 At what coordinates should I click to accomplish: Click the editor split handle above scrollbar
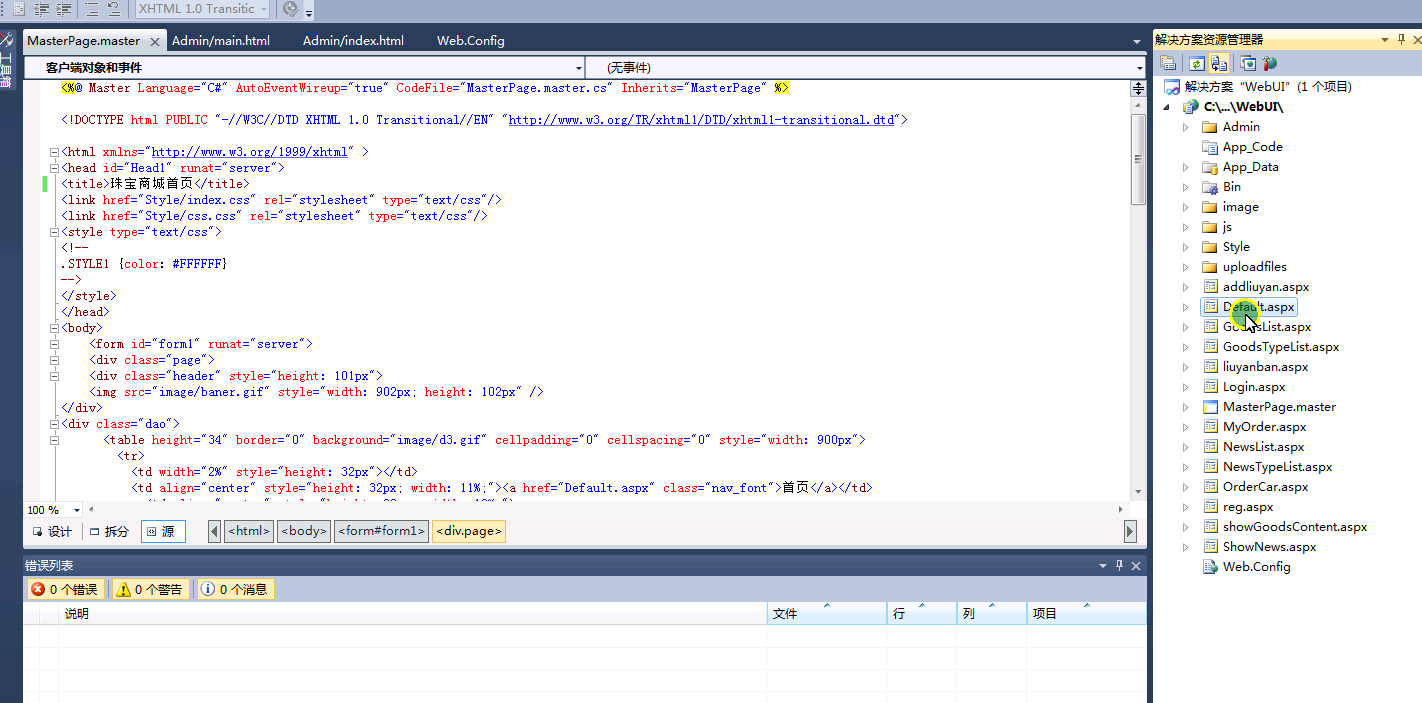pyautogui.click(x=1138, y=88)
